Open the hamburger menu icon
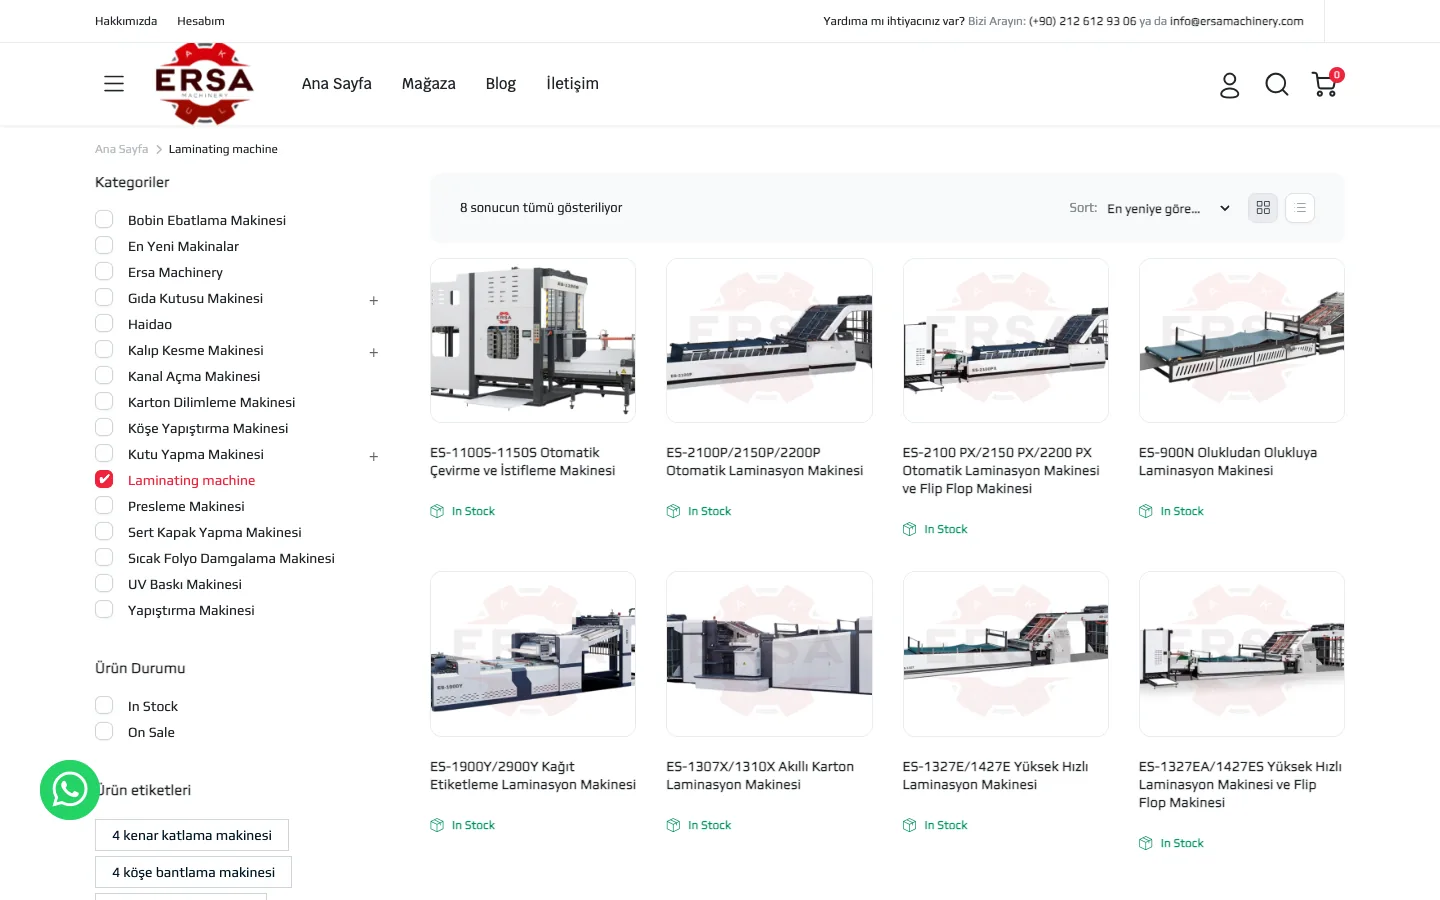The width and height of the screenshot is (1440, 900). click(114, 84)
